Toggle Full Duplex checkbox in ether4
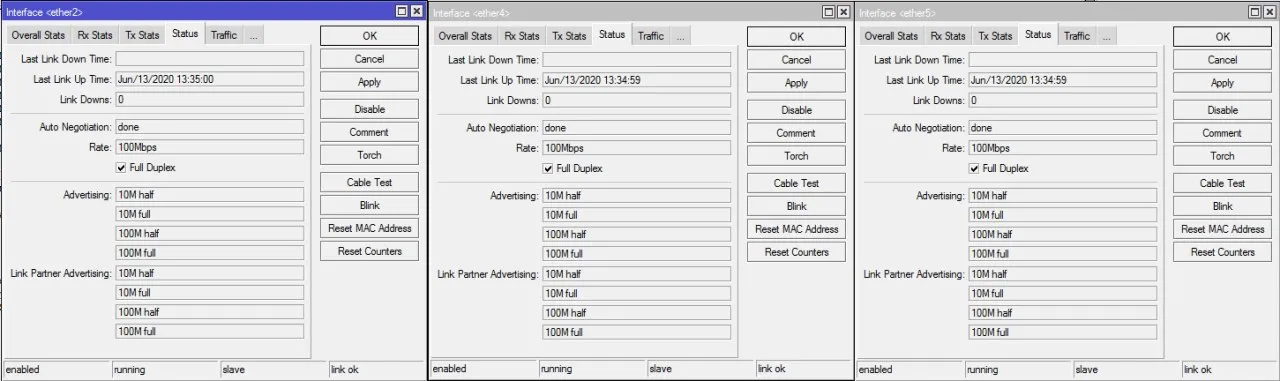 [548, 169]
